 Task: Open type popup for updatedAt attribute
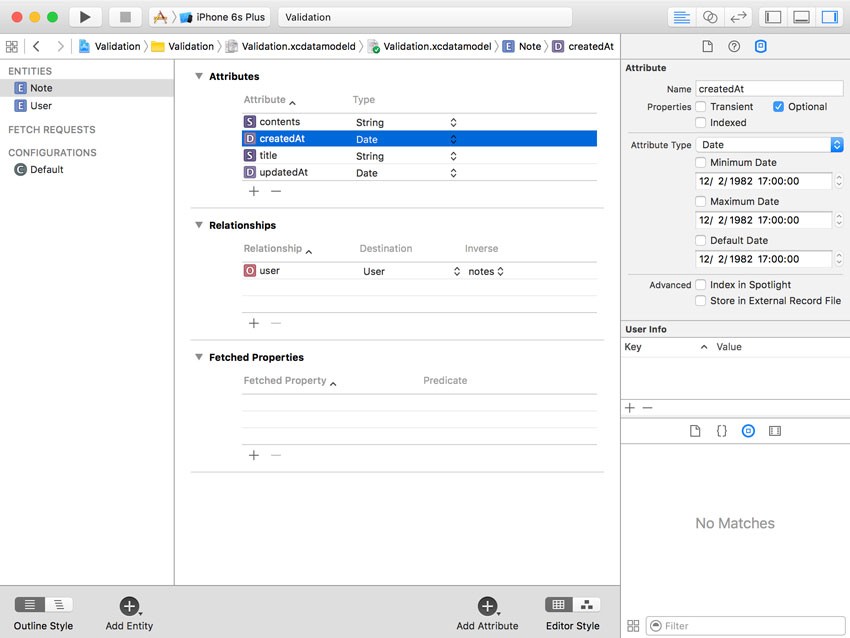[x=453, y=173]
